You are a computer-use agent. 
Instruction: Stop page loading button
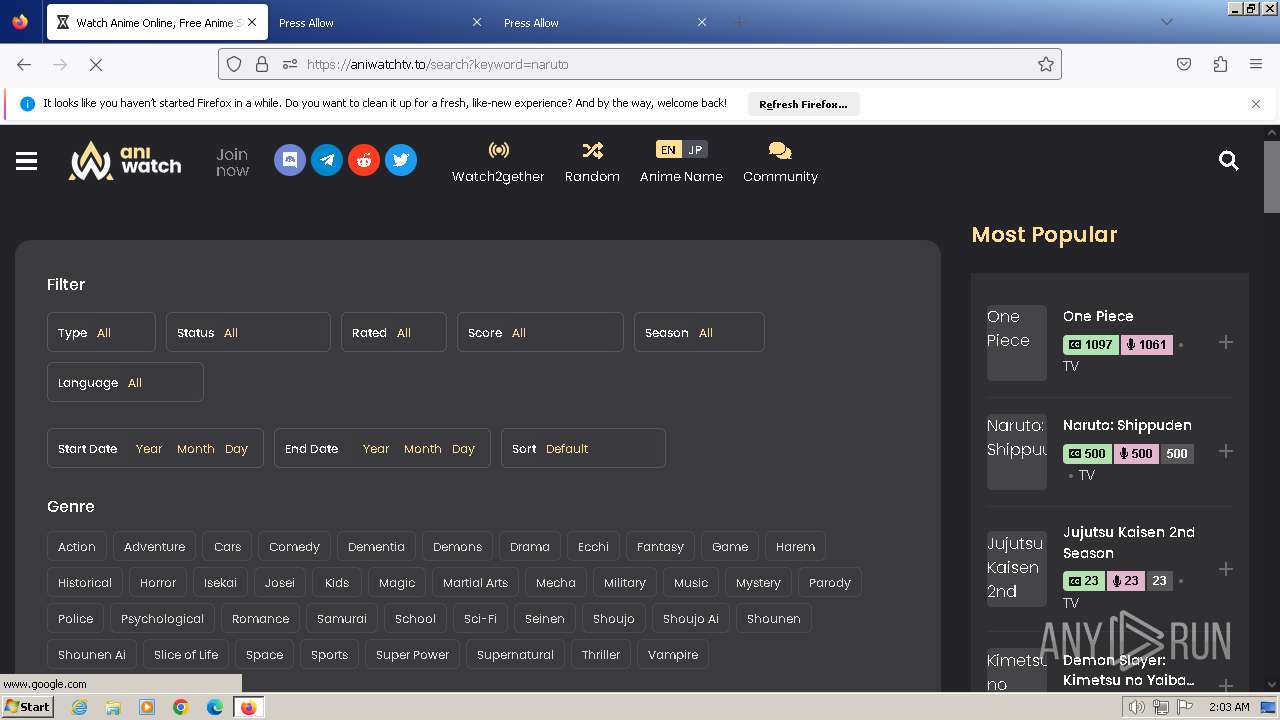point(96,64)
